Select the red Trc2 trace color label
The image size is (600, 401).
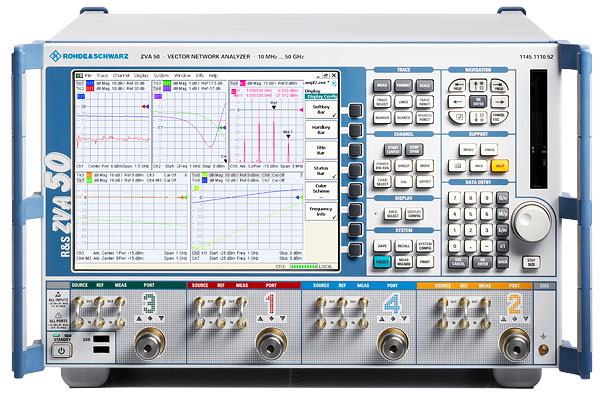point(90,88)
